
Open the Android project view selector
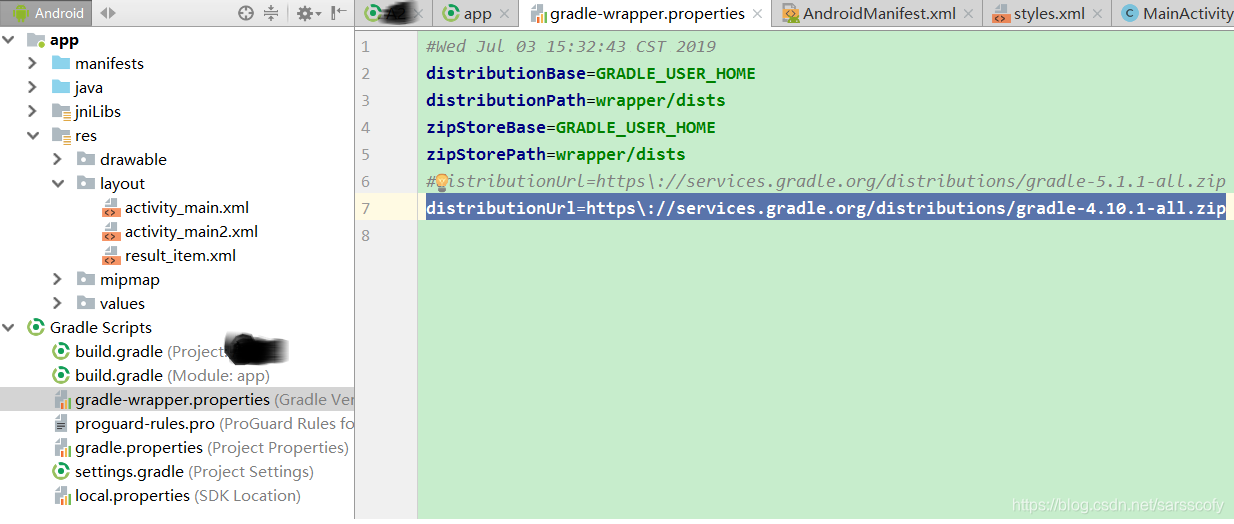[48, 13]
